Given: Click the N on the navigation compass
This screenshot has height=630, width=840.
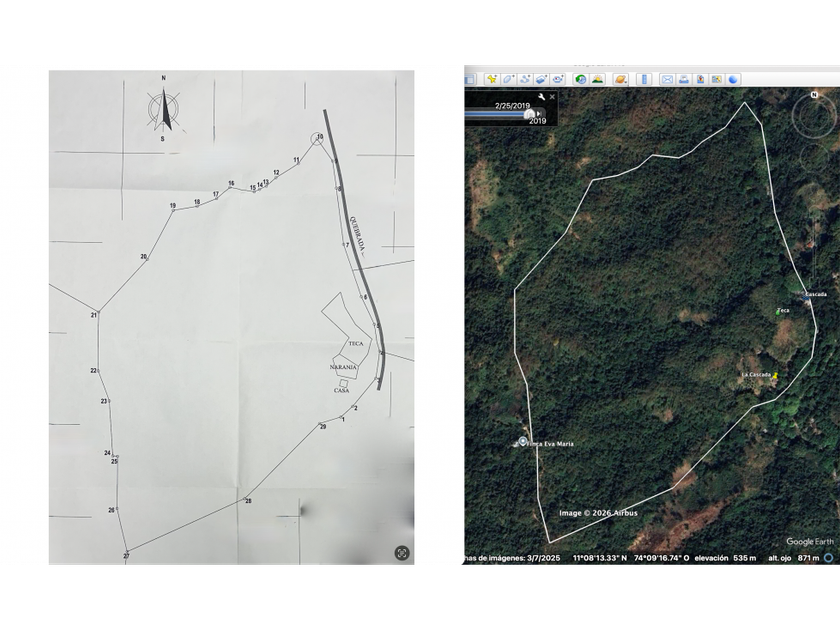Looking at the screenshot, I should pyautogui.click(x=814, y=95).
